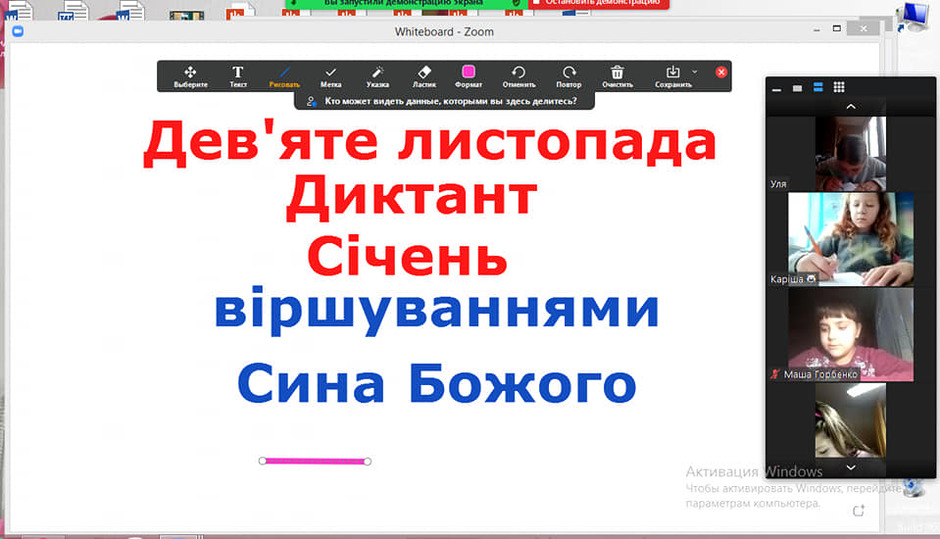Show previous participants with up chevron

point(851,107)
